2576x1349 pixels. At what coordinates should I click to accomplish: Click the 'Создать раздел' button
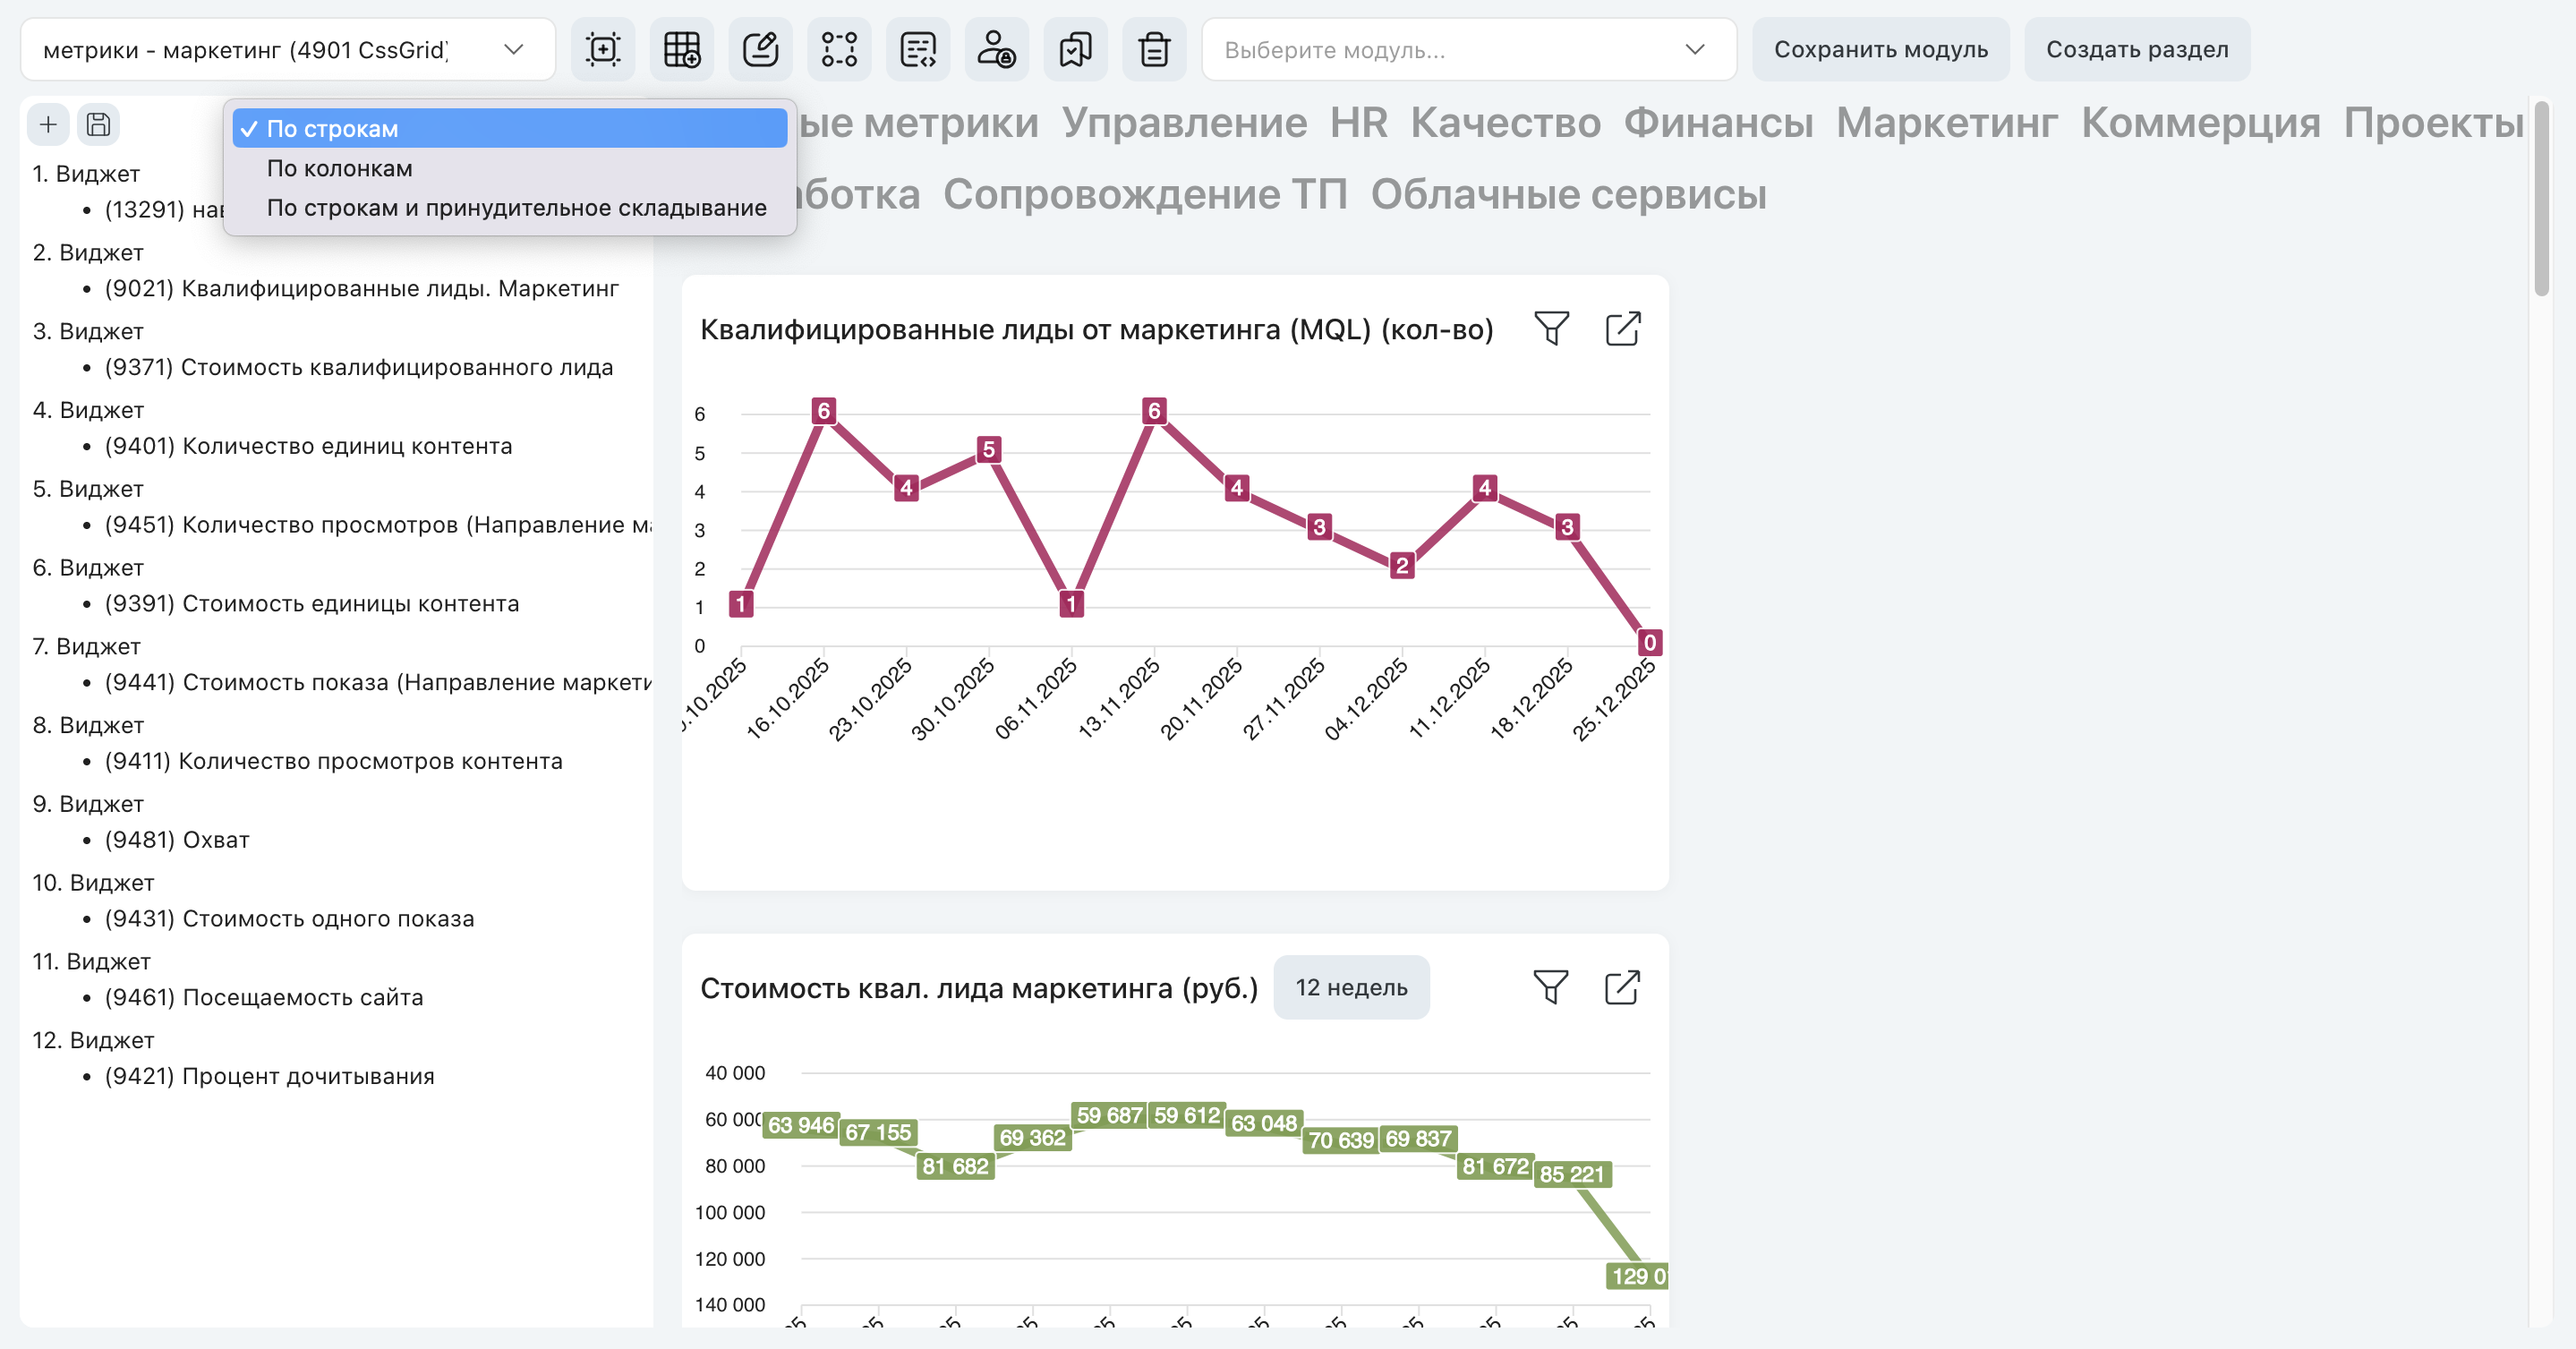(2137, 49)
